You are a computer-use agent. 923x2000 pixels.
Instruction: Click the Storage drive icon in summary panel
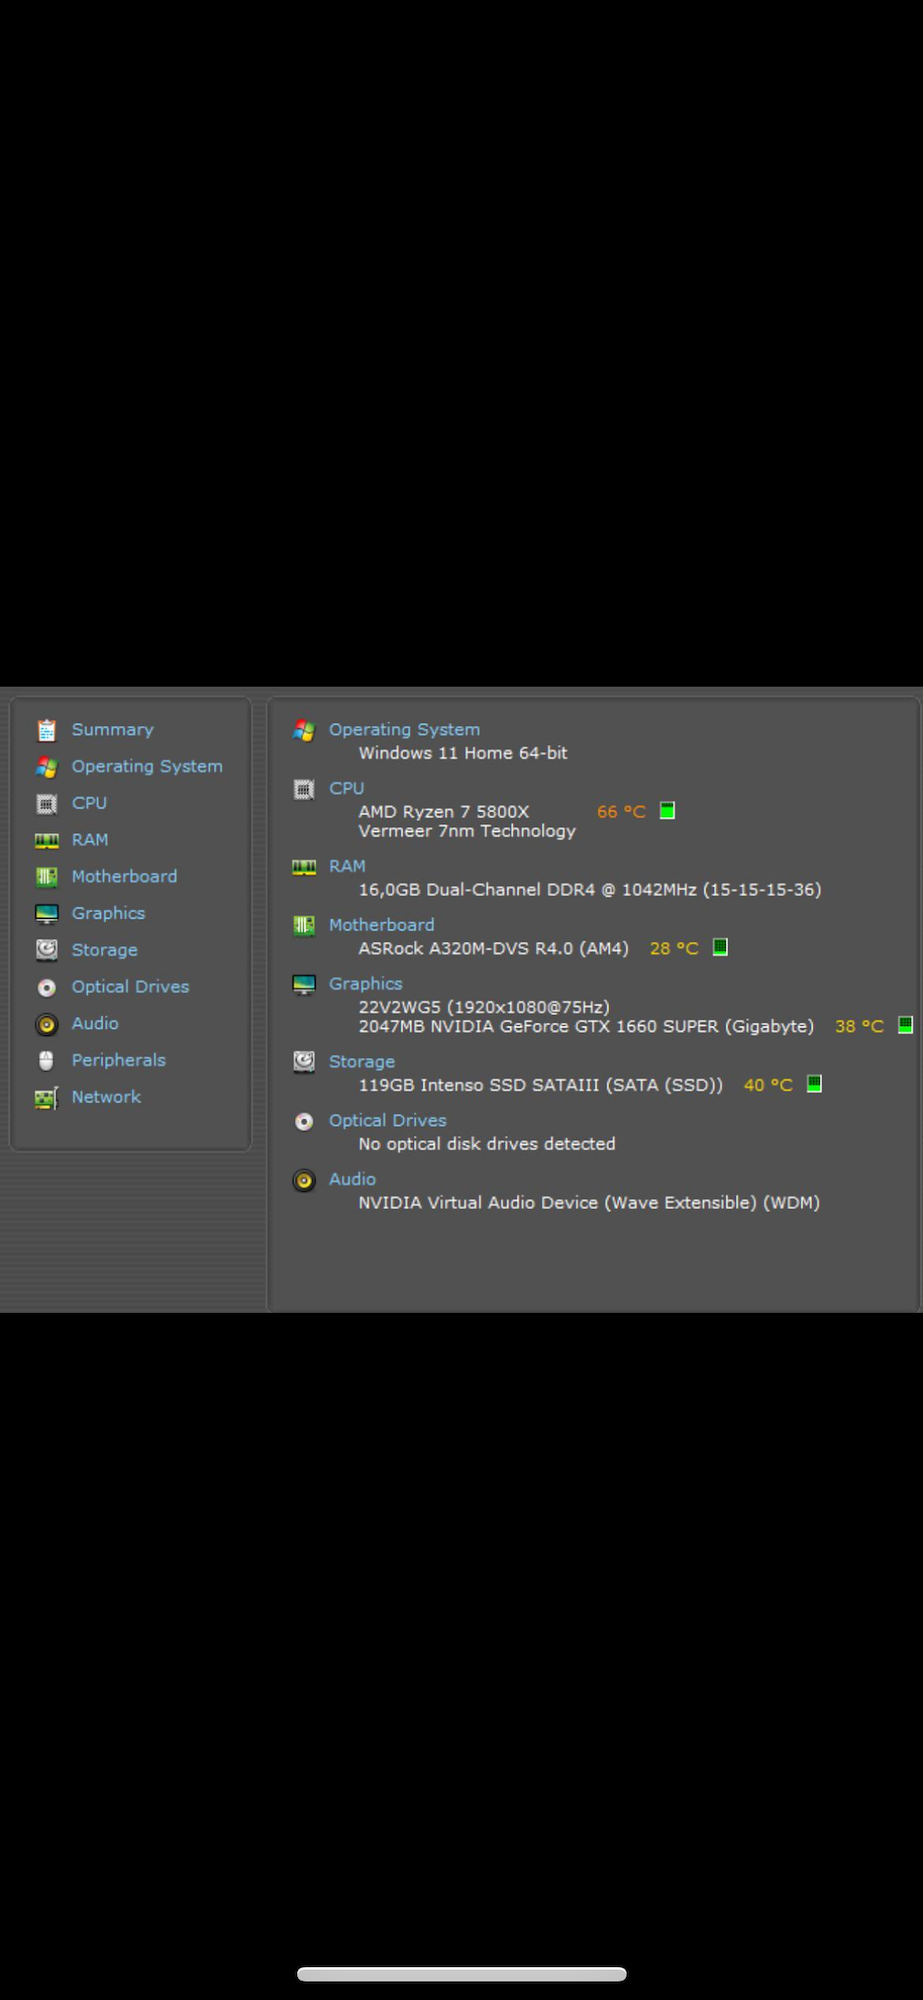tap(304, 1062)
